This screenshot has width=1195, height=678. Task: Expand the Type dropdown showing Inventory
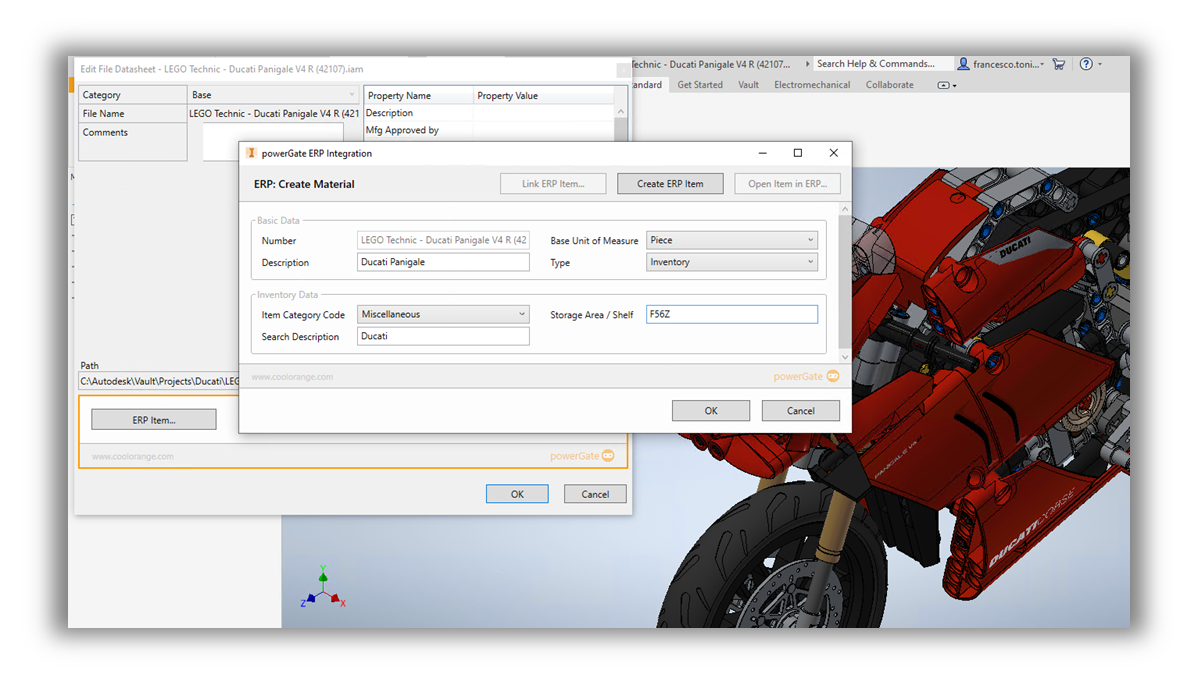click(x=809, y=262)
